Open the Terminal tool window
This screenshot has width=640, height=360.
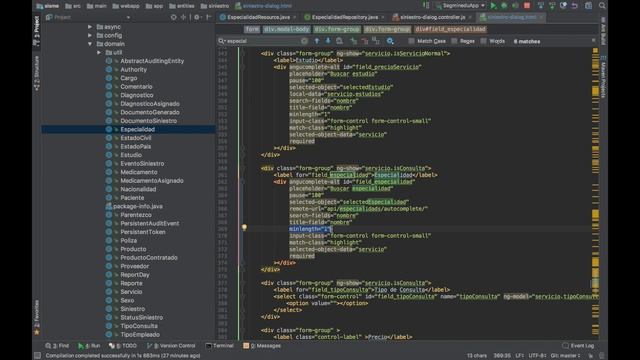[220, 346]
